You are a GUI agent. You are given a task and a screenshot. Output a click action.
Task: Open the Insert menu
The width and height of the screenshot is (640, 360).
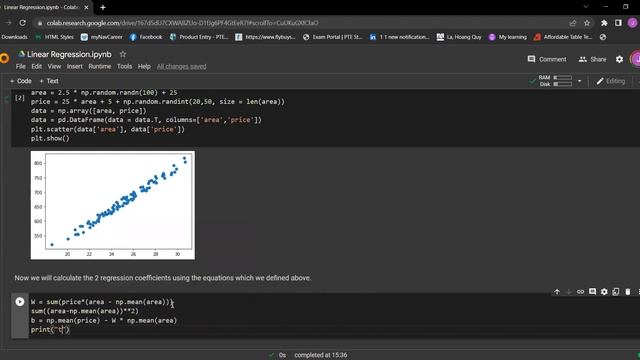75,67
